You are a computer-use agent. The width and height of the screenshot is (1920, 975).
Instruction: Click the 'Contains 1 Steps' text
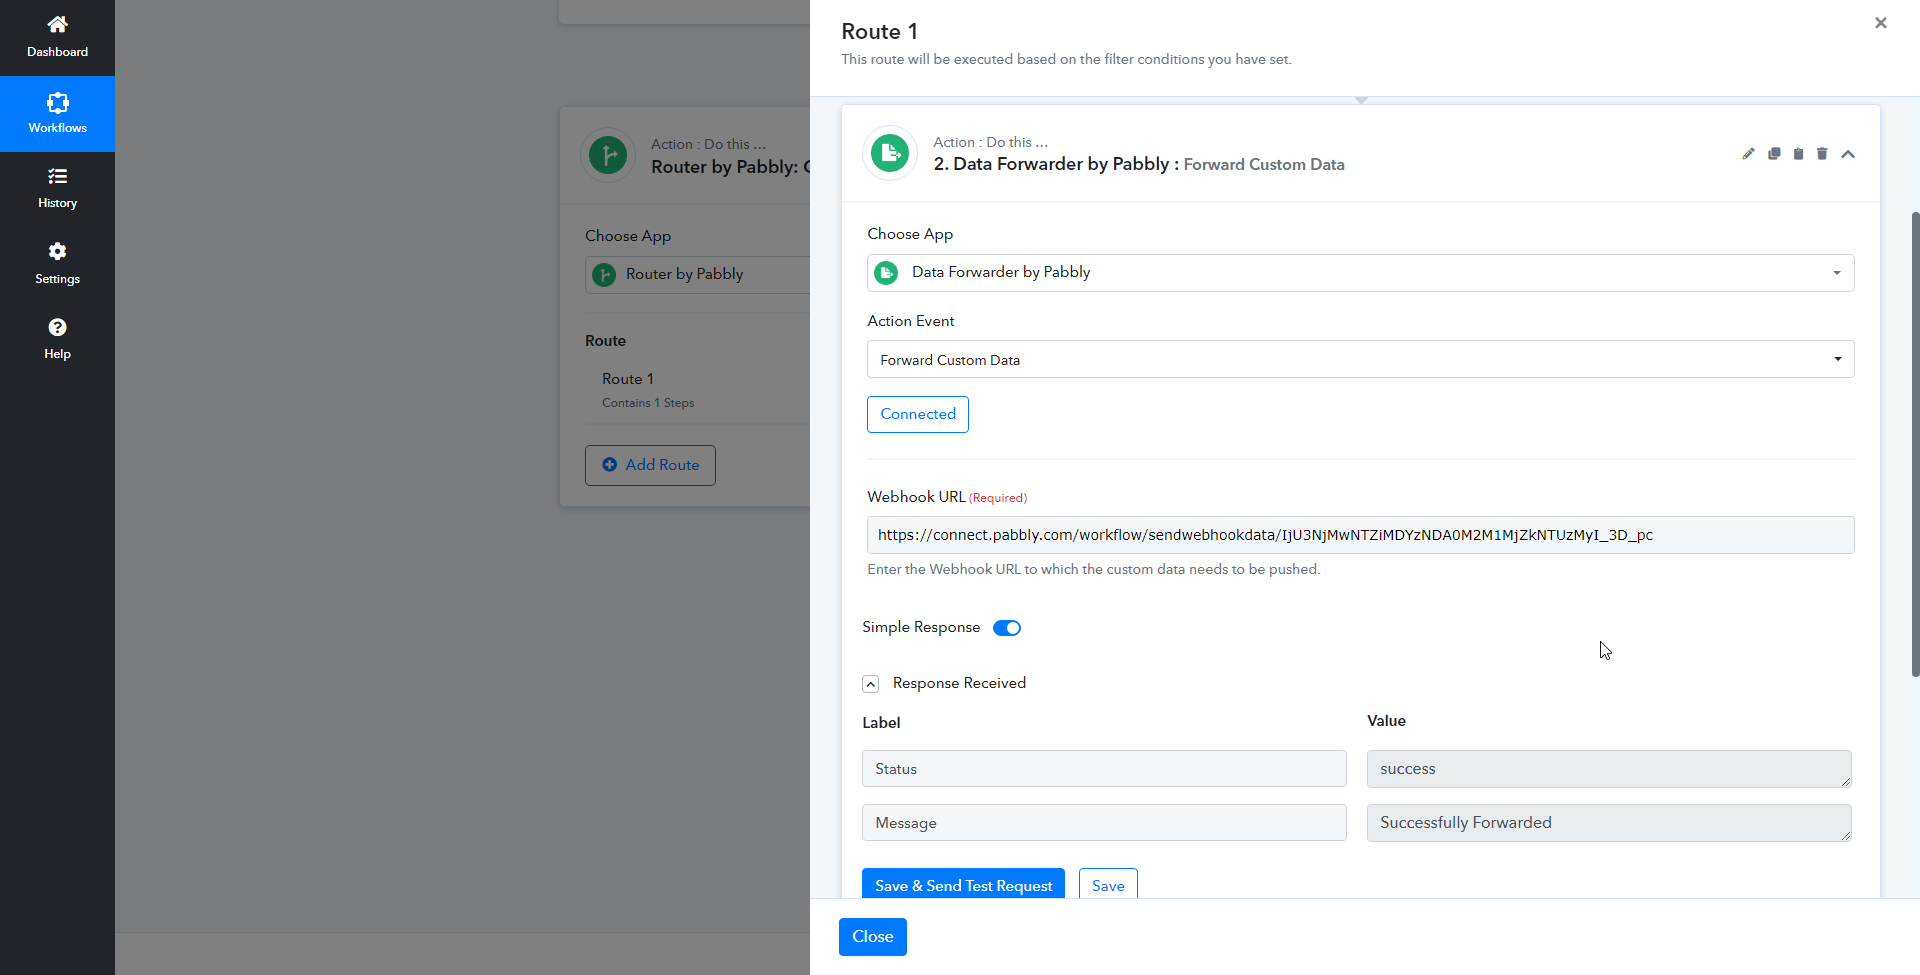click(x=648, y=403)
